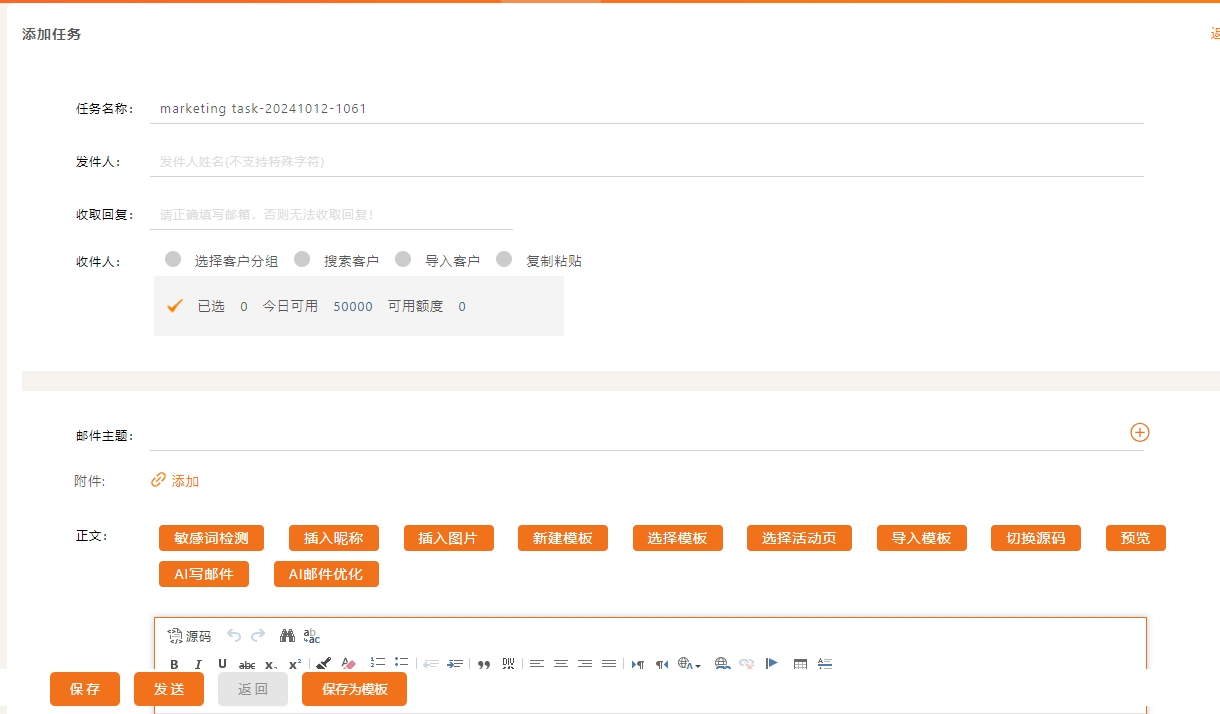Click the 添加 attachment link
1220x714 pixels.
click(175, 481)
